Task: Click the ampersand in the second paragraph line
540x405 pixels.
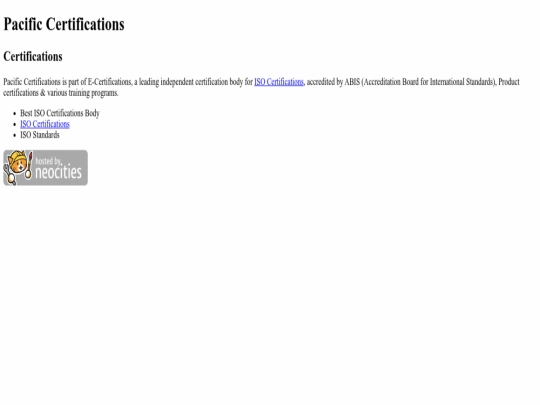Action: point(43,93)
